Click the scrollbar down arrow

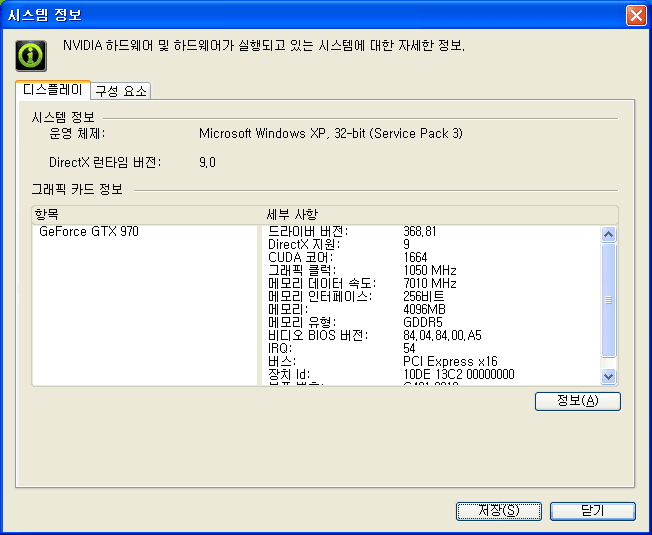(608, 376)
